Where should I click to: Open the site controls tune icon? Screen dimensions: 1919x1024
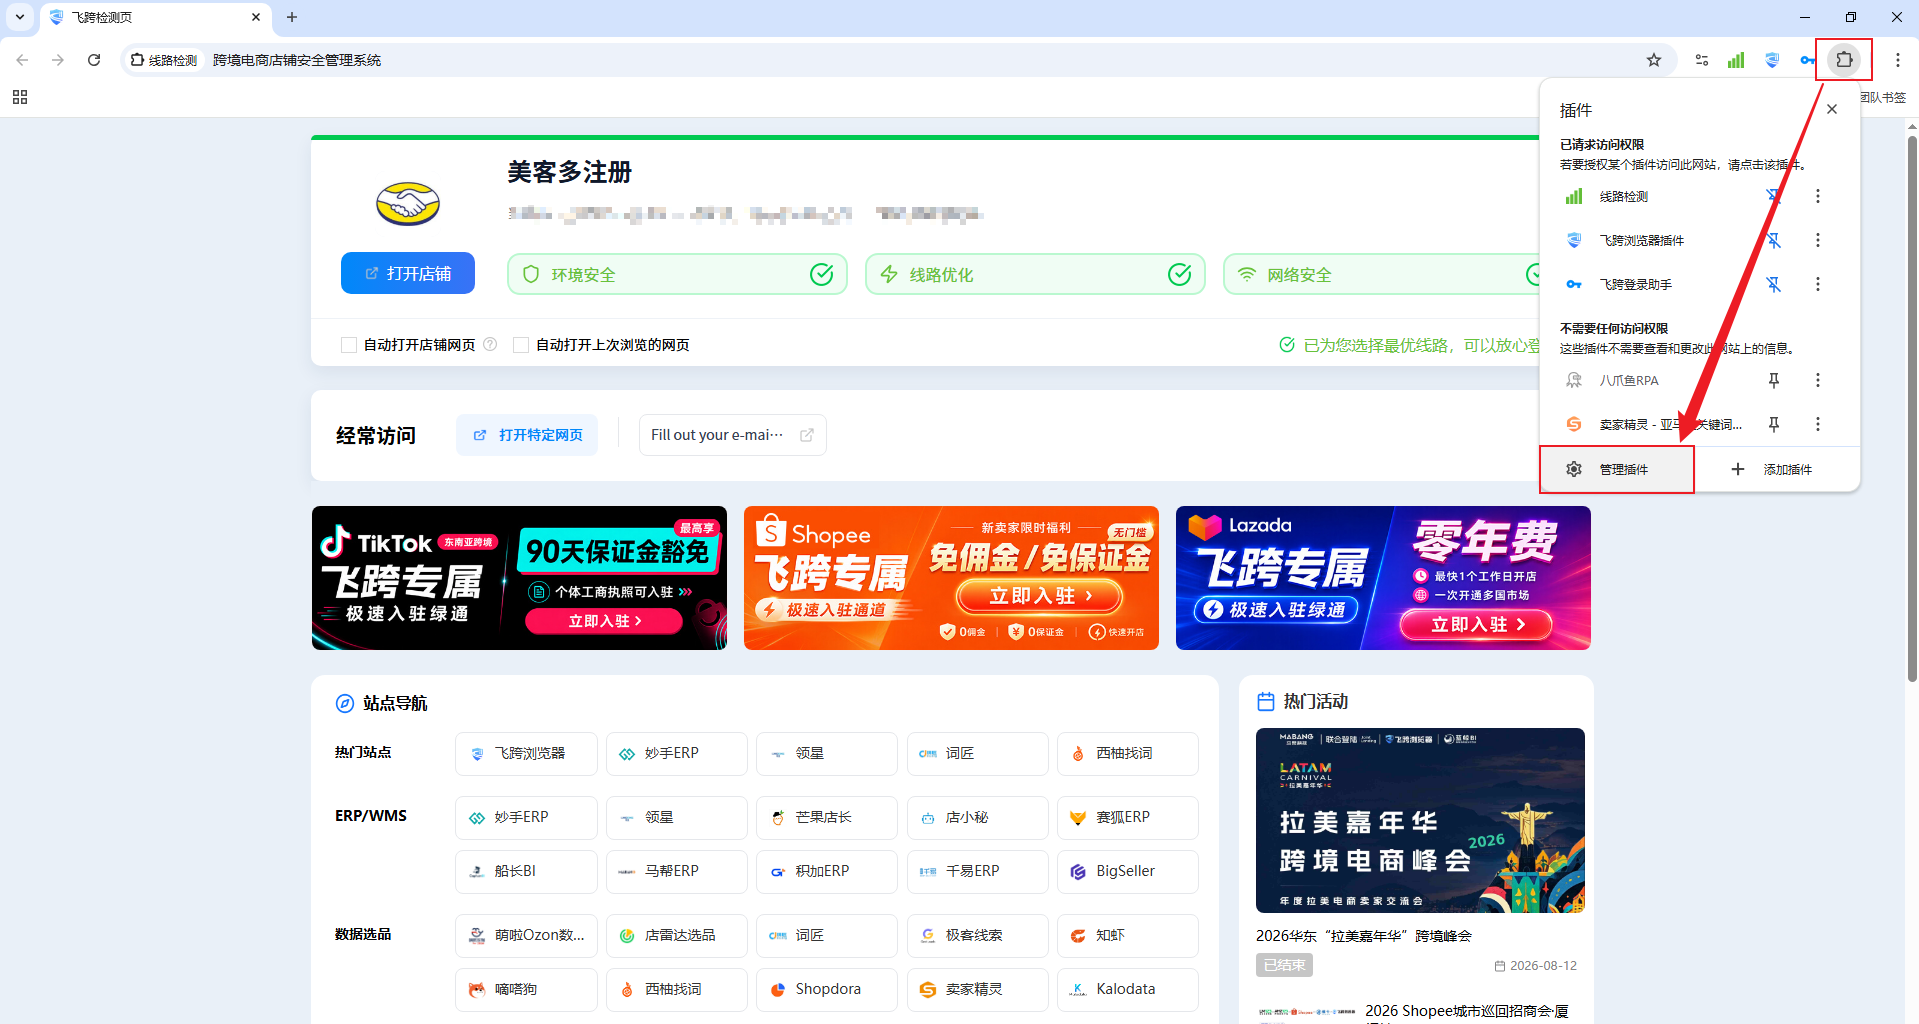(x=1702, y=60)
